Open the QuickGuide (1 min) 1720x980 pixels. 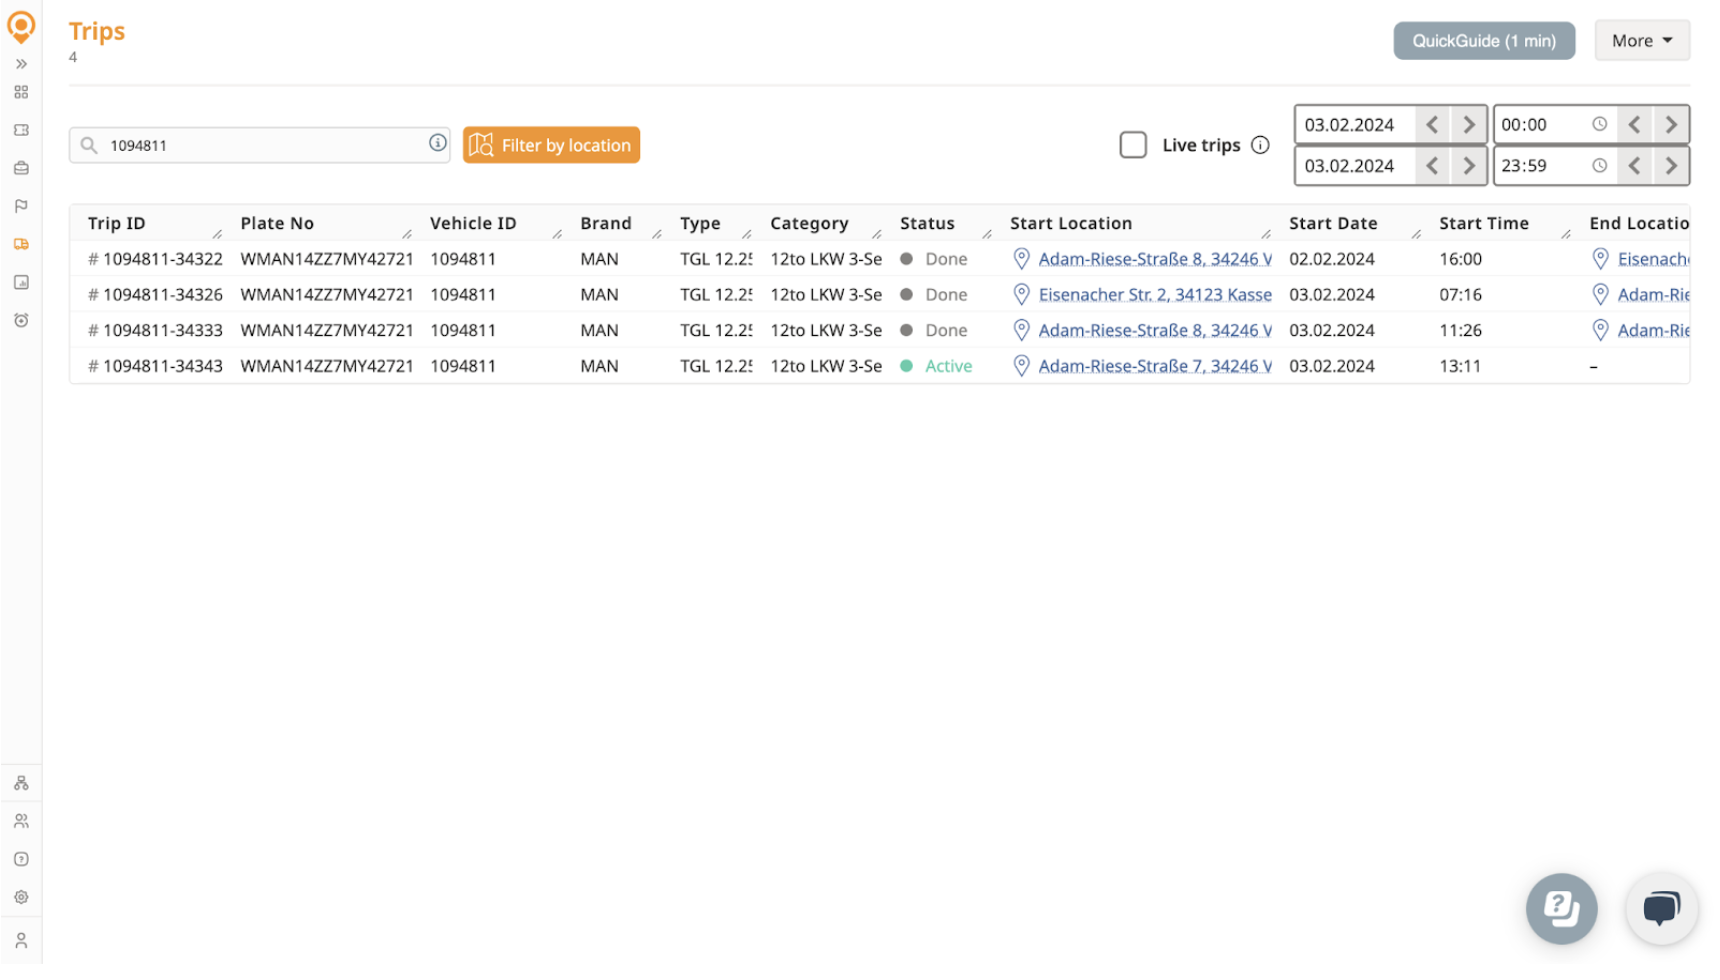[1483, 40]
